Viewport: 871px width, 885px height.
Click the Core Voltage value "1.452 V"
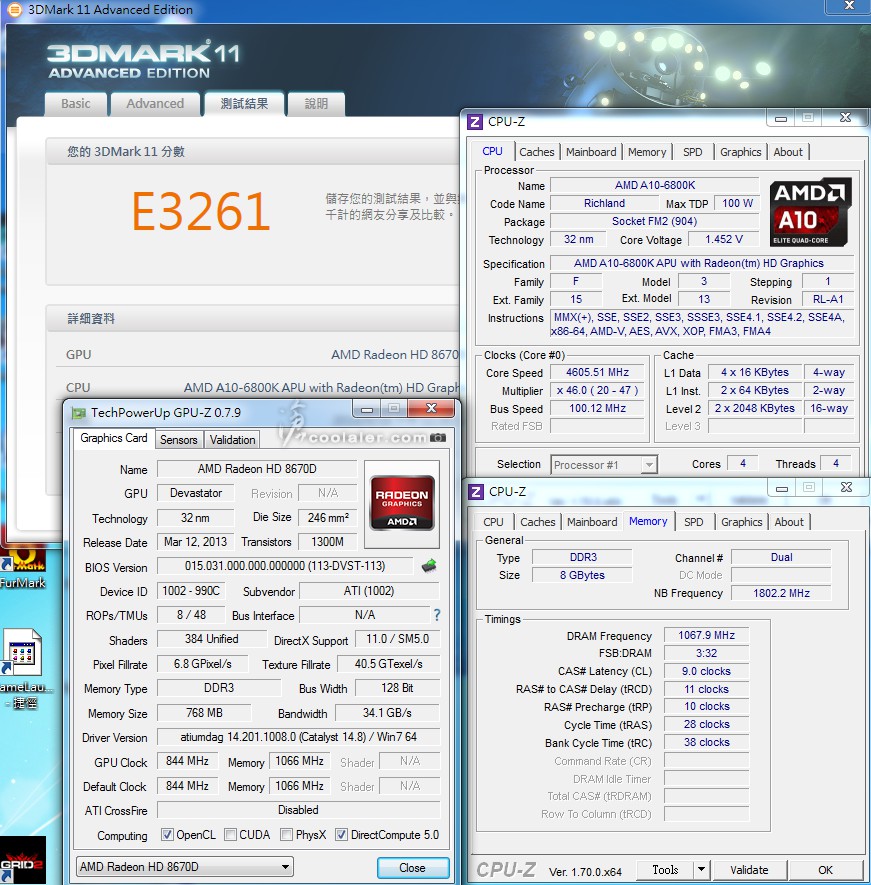724,239
